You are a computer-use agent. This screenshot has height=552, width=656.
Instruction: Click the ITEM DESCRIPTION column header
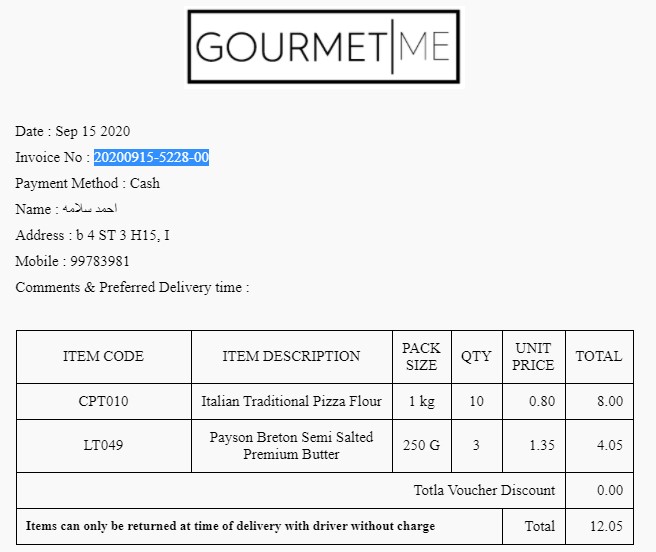pos(291,356)
